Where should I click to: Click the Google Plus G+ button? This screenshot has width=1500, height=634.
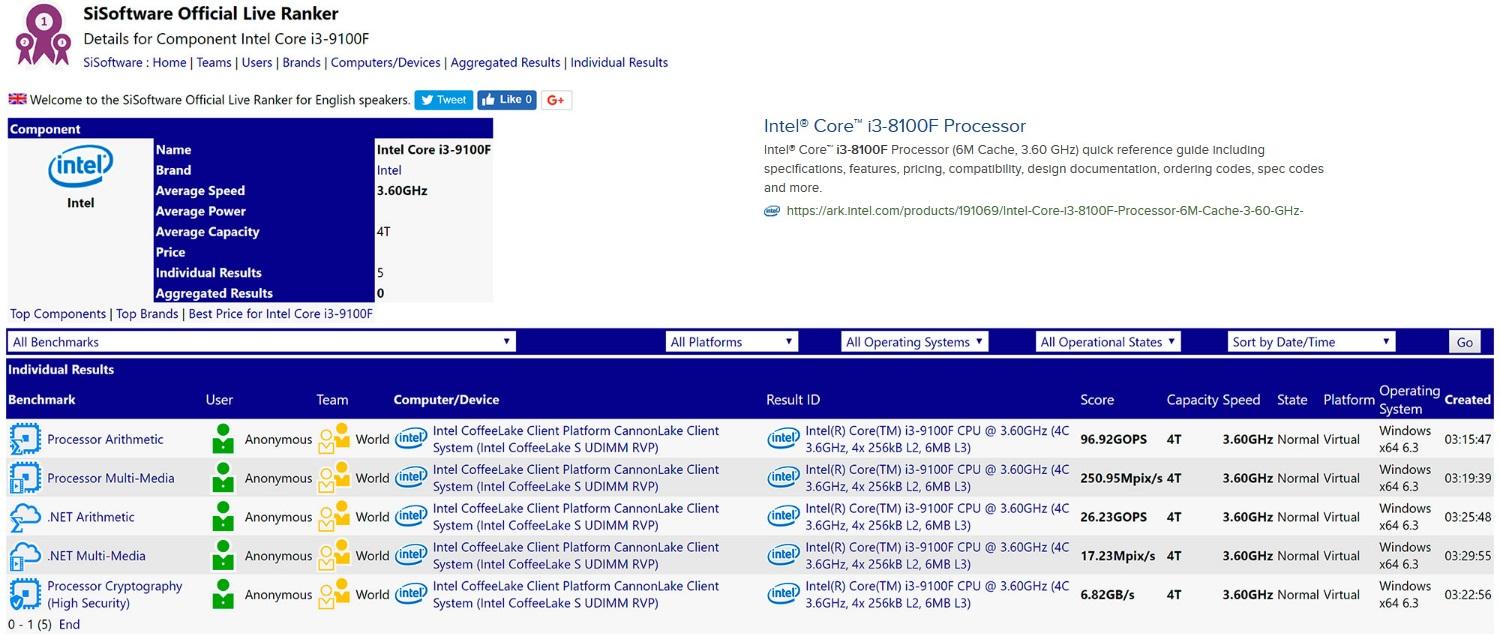(x=557, y=100)
